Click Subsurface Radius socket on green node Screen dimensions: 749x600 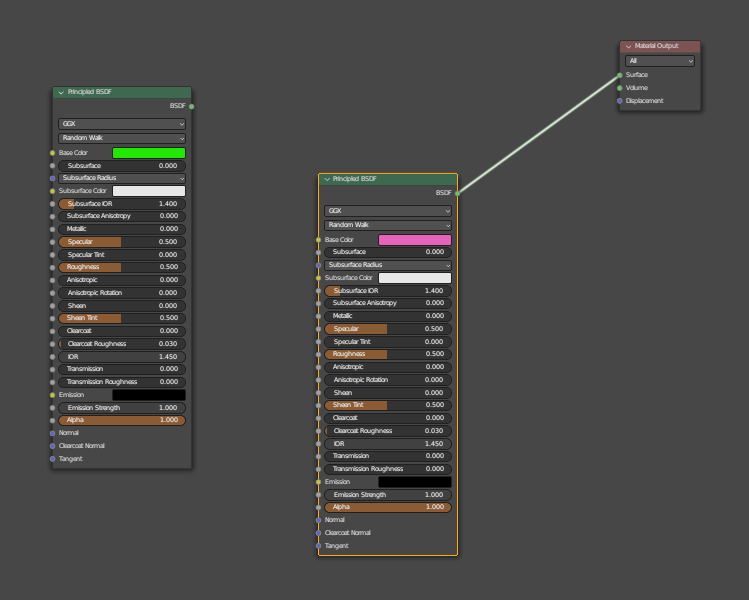click(53, 178)
